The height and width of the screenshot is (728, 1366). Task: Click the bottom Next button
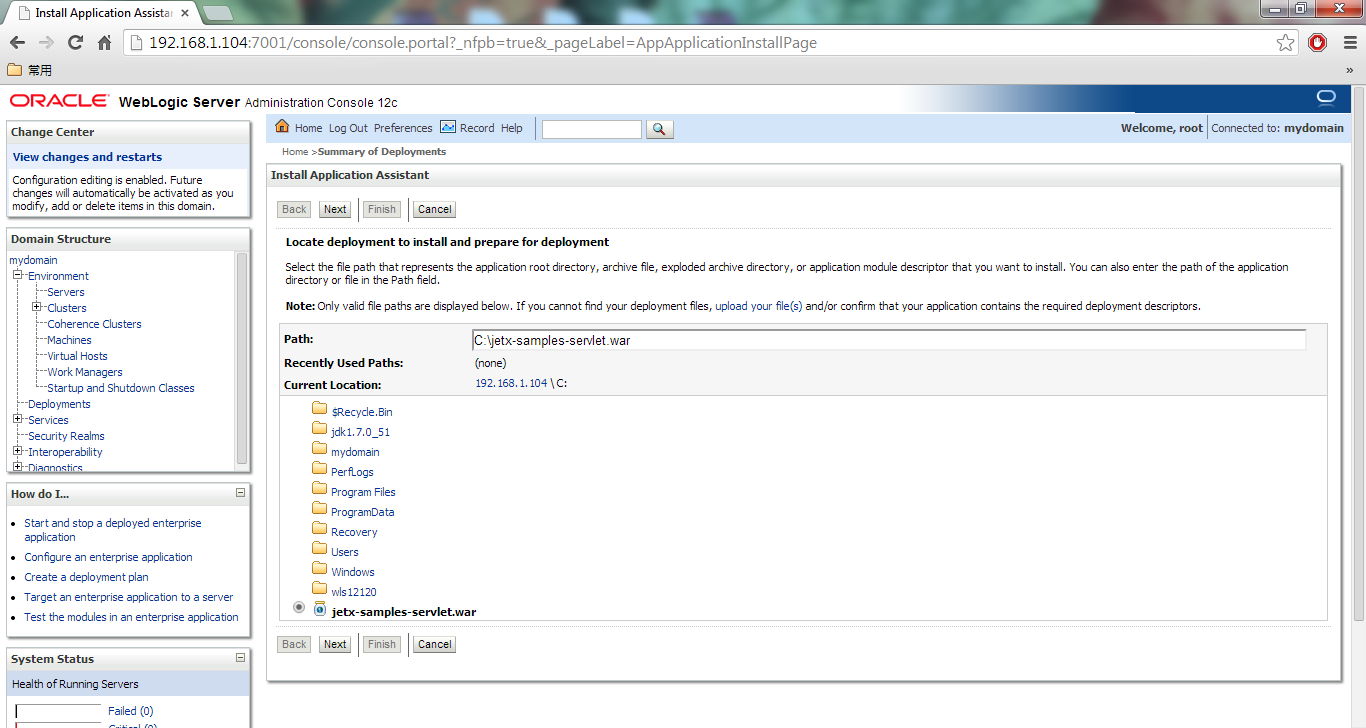(335, 644)
